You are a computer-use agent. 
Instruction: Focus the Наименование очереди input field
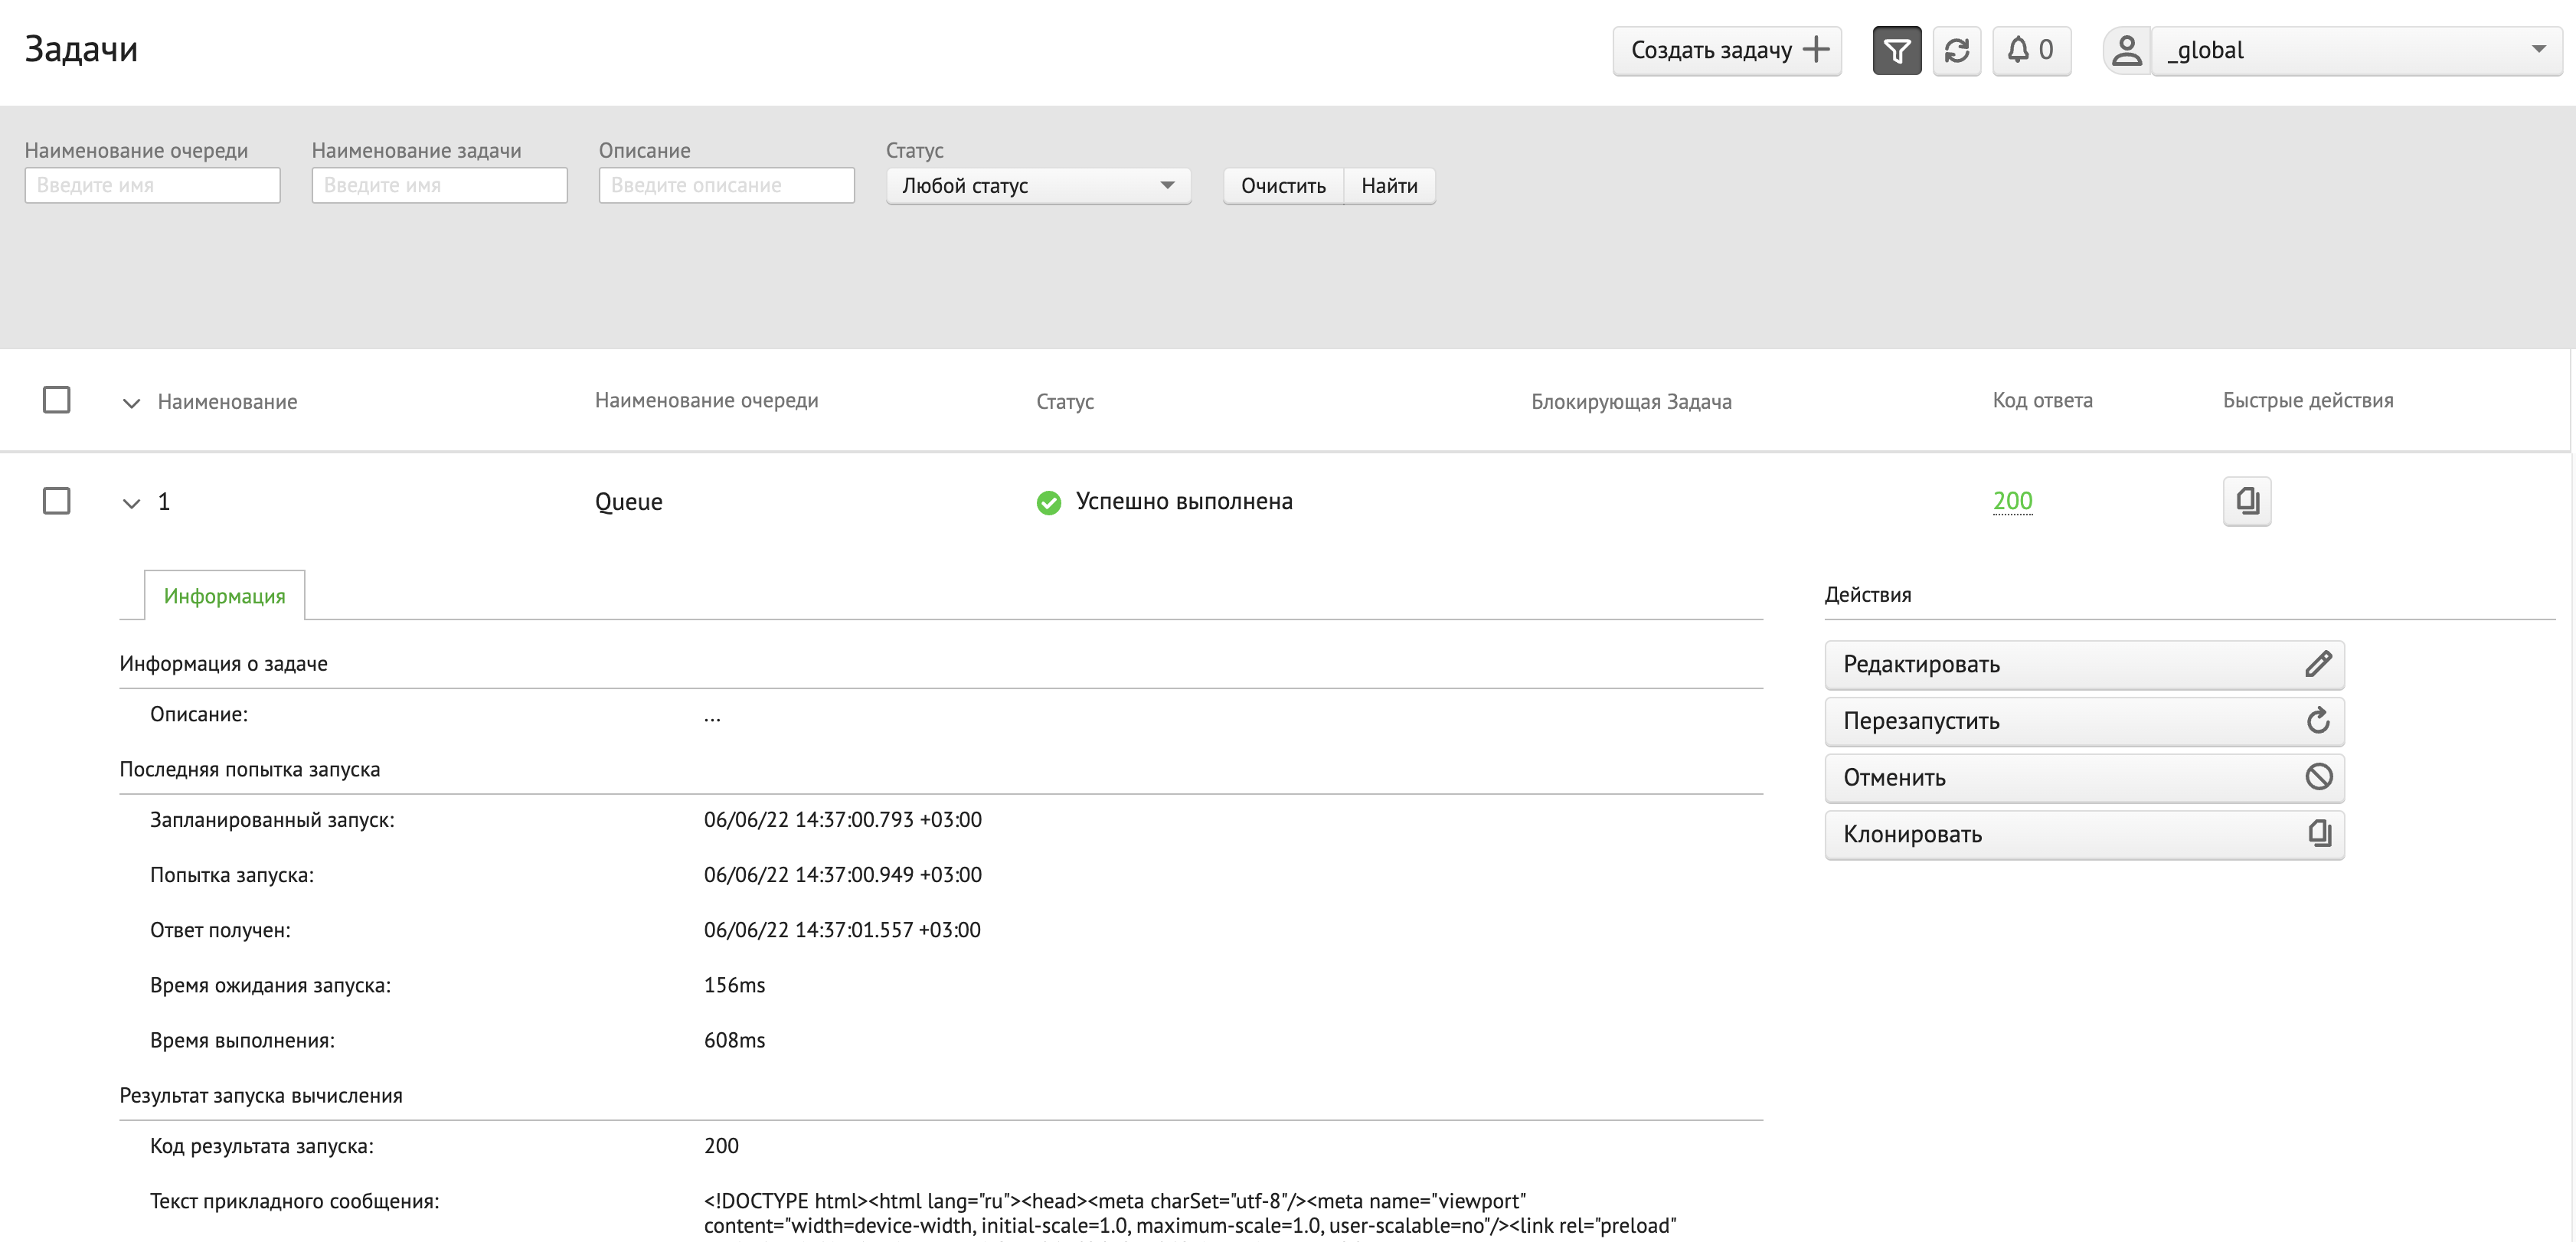click(152, 186)
